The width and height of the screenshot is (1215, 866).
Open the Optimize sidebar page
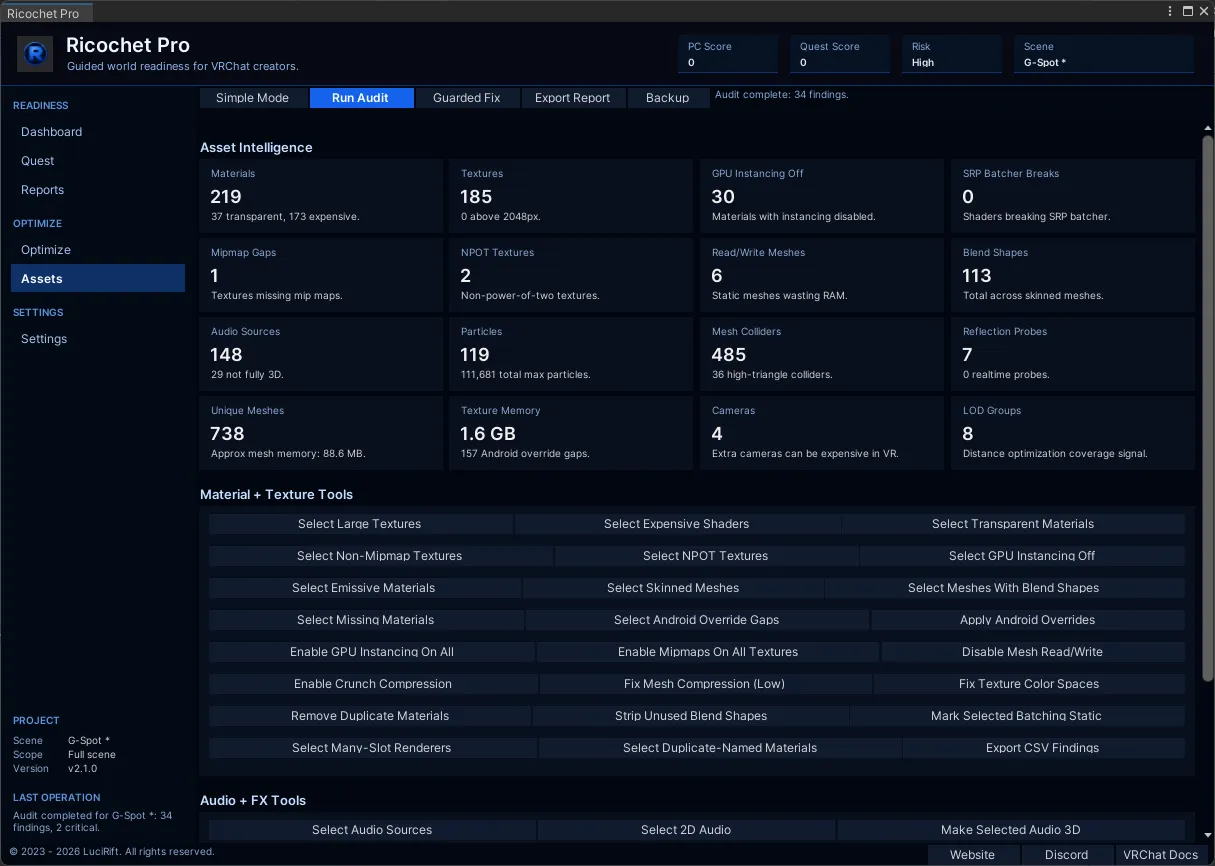pyautogui.click(x=98, y=250)
